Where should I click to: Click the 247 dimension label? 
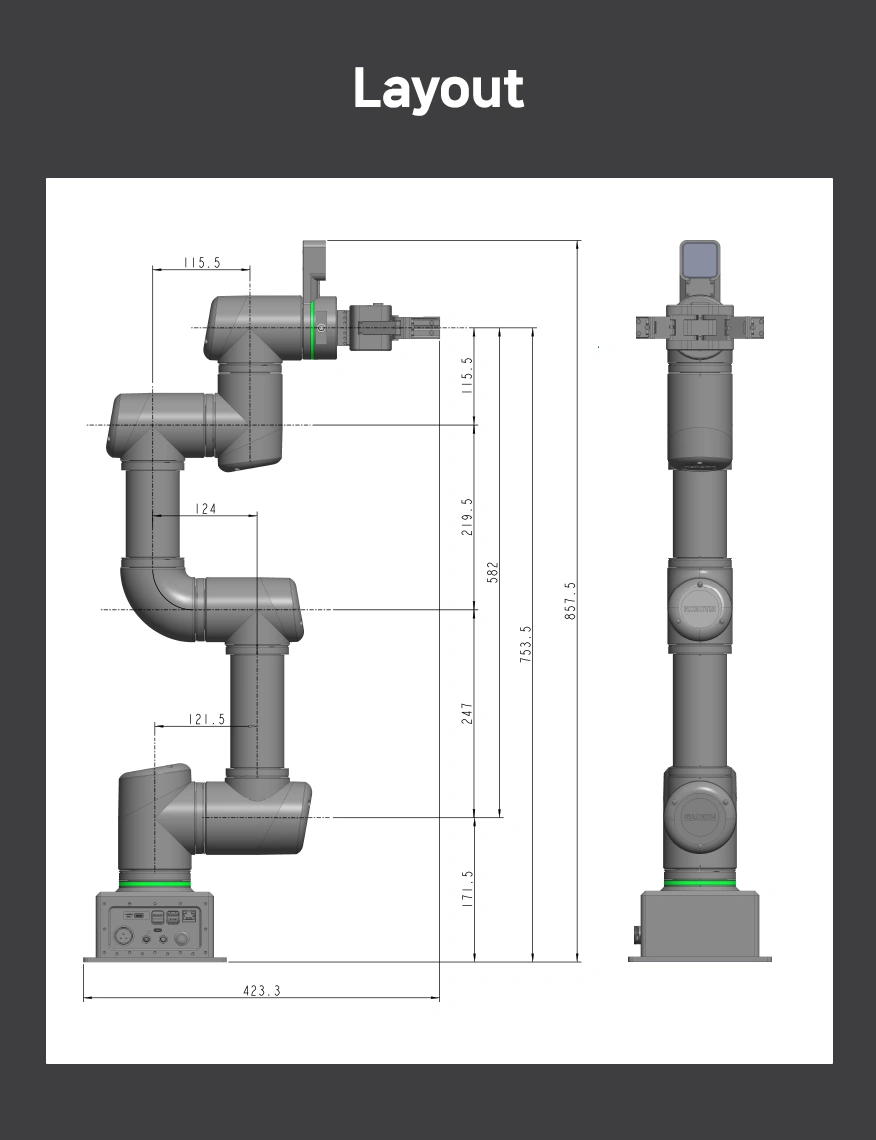467,713
